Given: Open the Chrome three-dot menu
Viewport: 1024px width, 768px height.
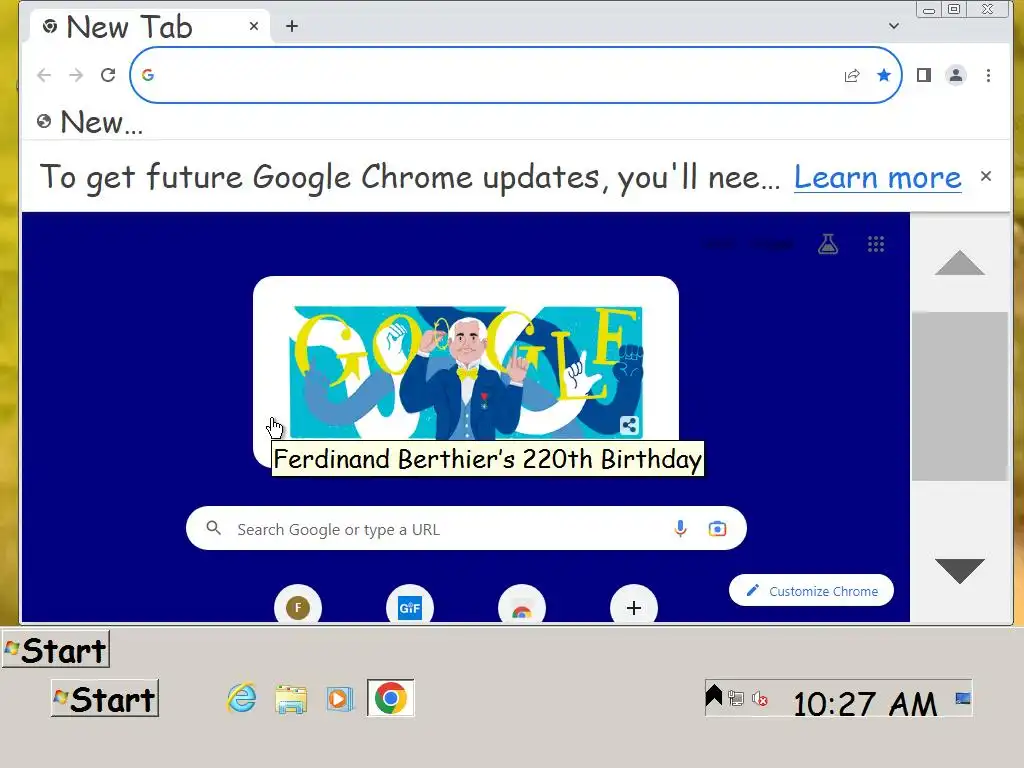Looking at the screenshot, I should click(988, 75).
